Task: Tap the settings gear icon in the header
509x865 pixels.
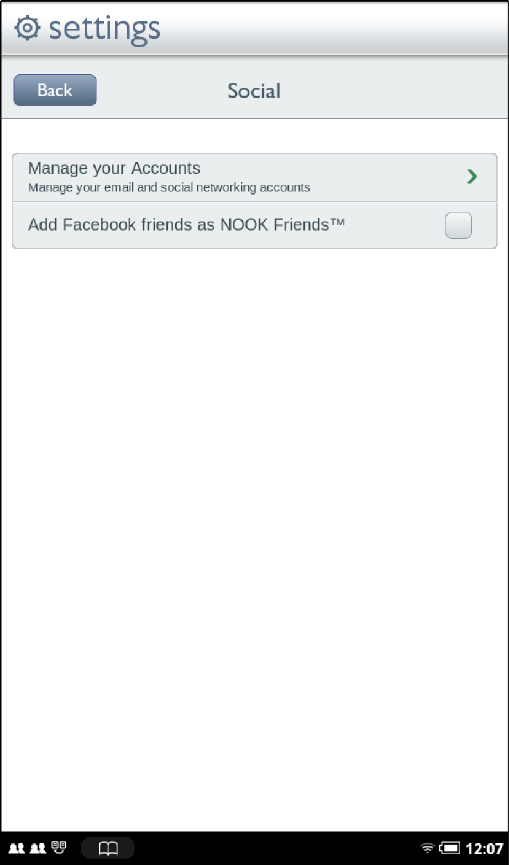Action: point(27,28)
